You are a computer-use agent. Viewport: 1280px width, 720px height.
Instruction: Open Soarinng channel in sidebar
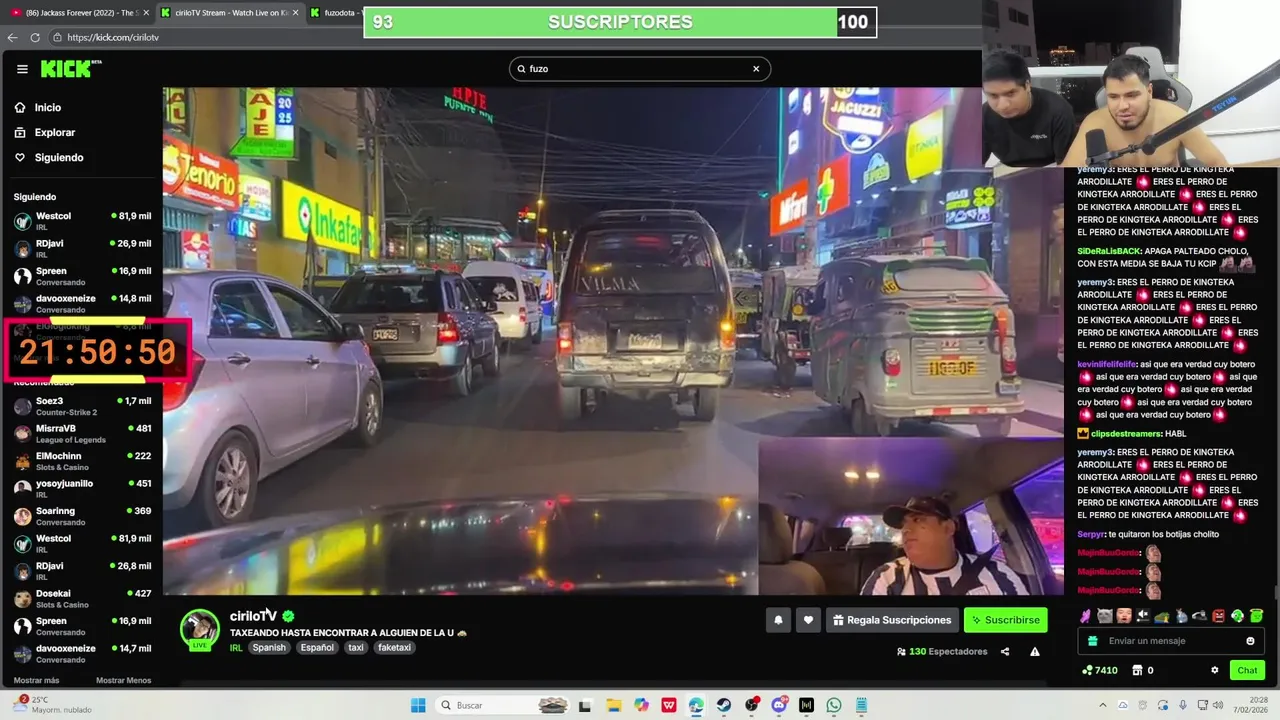click(82, 516)
